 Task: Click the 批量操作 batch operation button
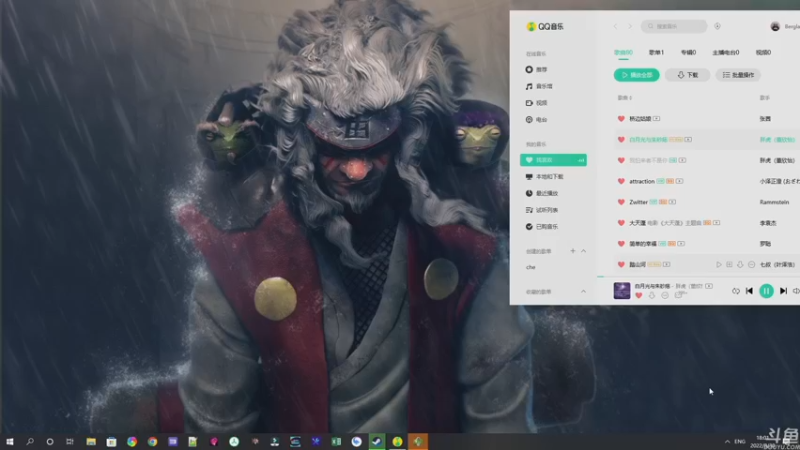tap(738, 75)
